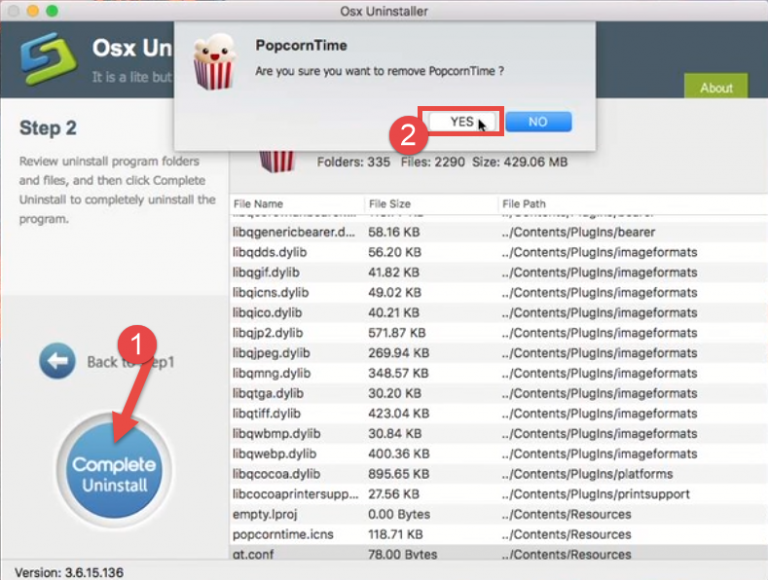Click the 0.00 Bytes file size cell
768x580 pixels.
pyautogui.click(x=399, y=514)
